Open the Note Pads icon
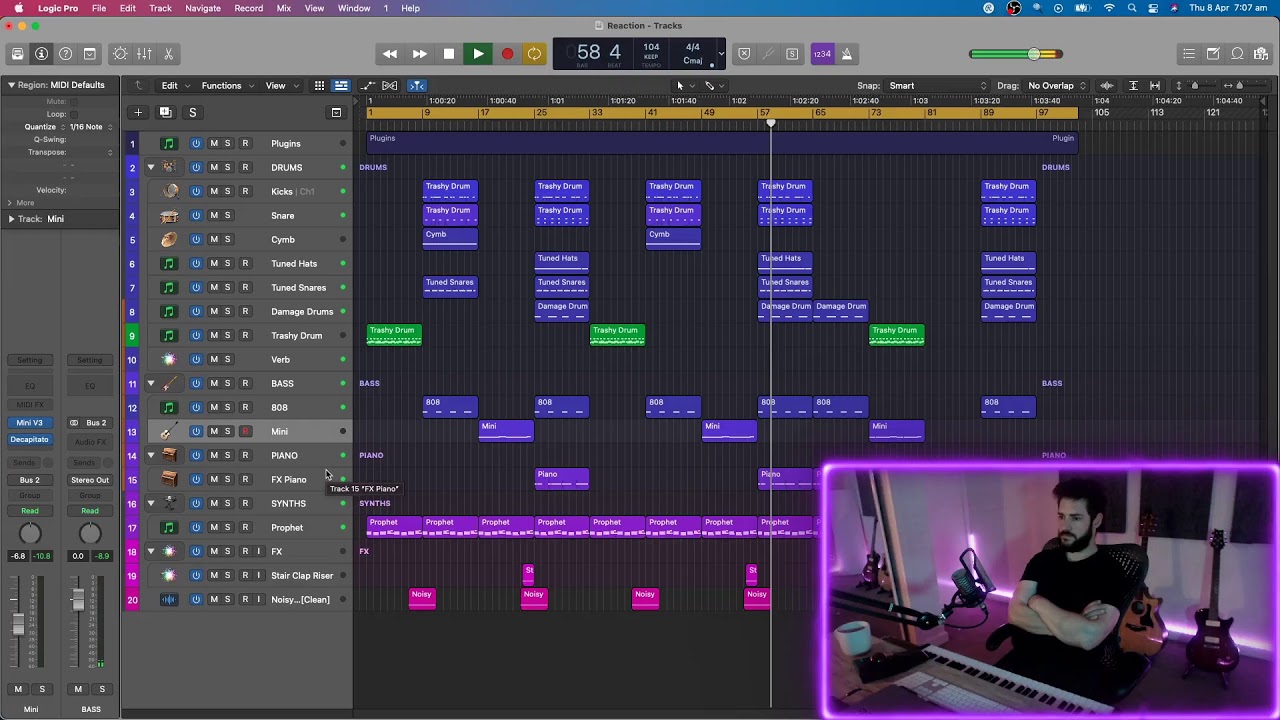1280x720 pixels. (x=1213, y=54)
